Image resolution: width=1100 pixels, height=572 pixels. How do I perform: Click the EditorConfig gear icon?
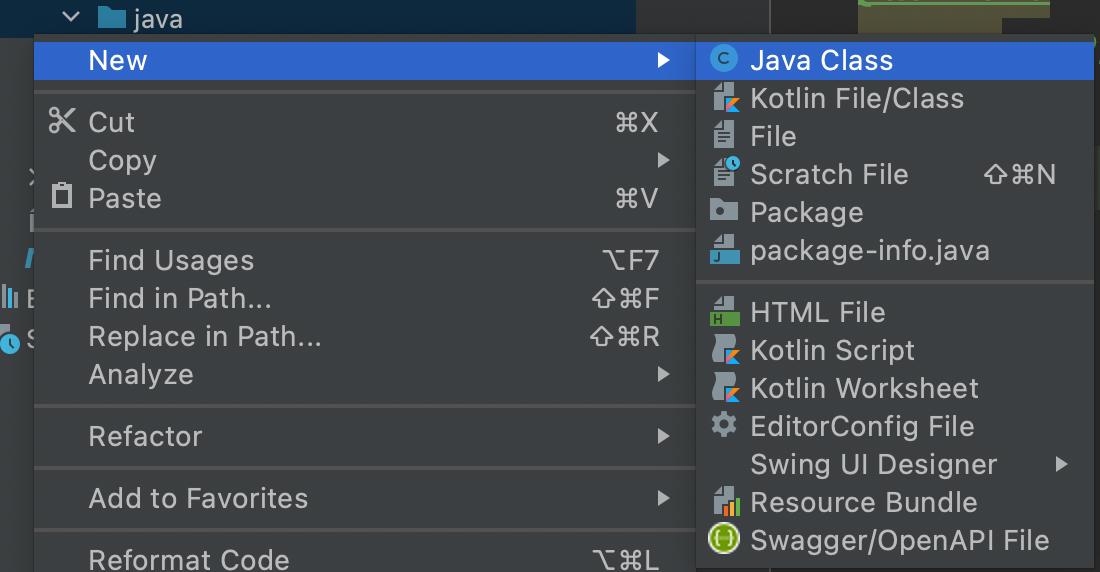(x=723, y=425)
